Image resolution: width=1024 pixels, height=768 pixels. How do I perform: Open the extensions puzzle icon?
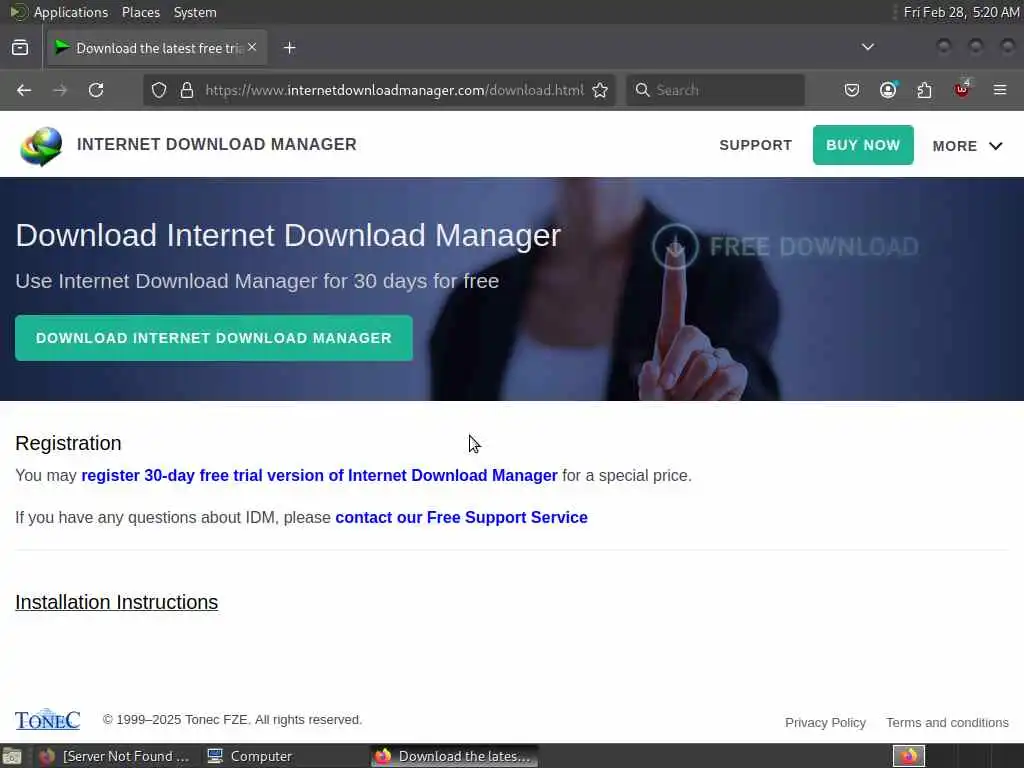click(925, 90)
